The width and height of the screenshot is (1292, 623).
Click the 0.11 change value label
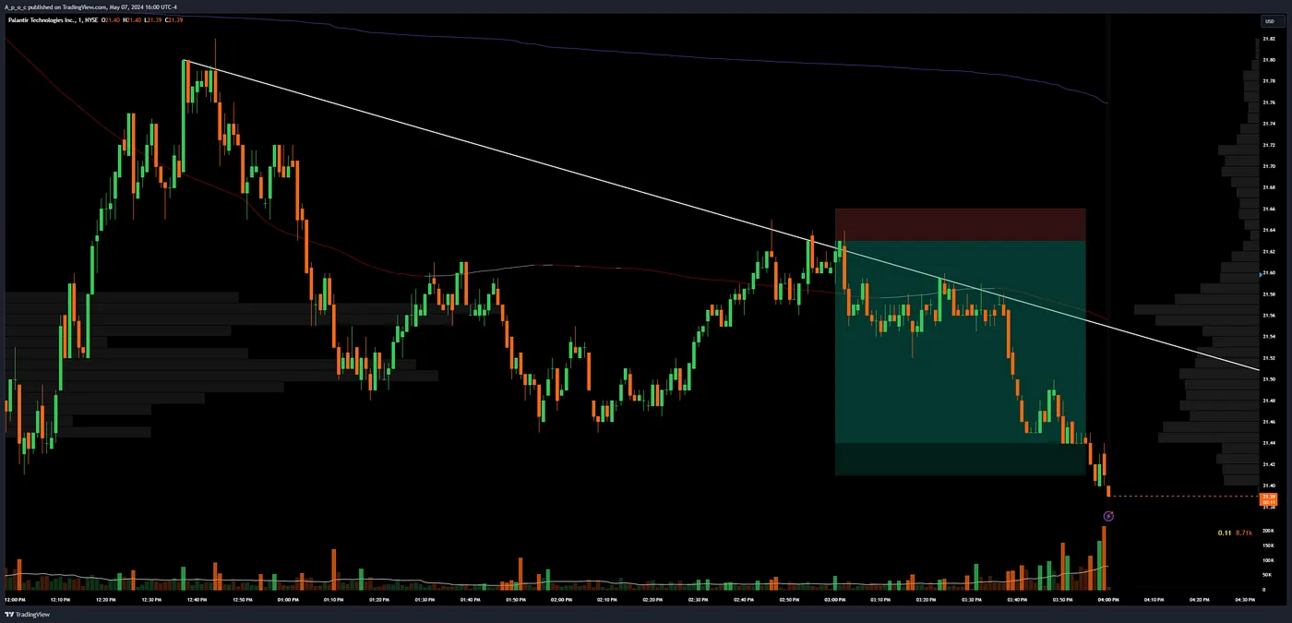click(x=1224, y=533)
